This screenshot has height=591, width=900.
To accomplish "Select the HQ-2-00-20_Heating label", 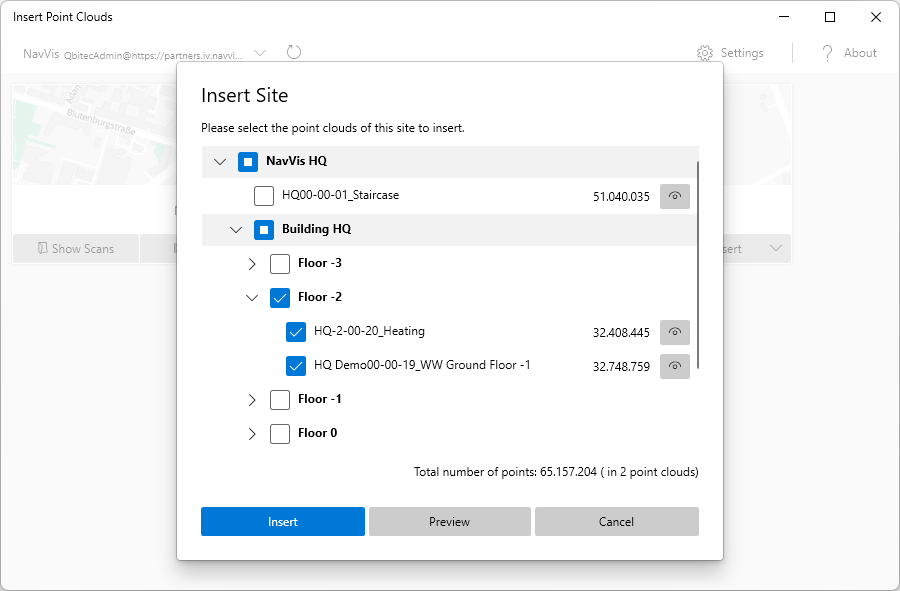I will [369, 331].
